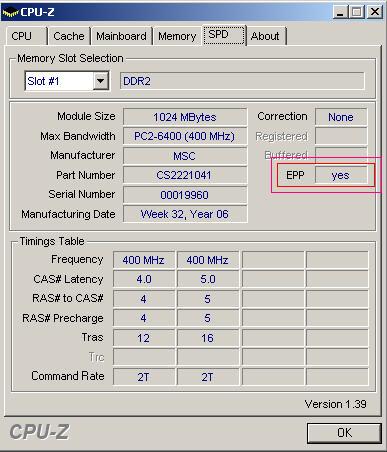
Task: Open the About tab
Action: pyautogui.click(x=265, y=36)
